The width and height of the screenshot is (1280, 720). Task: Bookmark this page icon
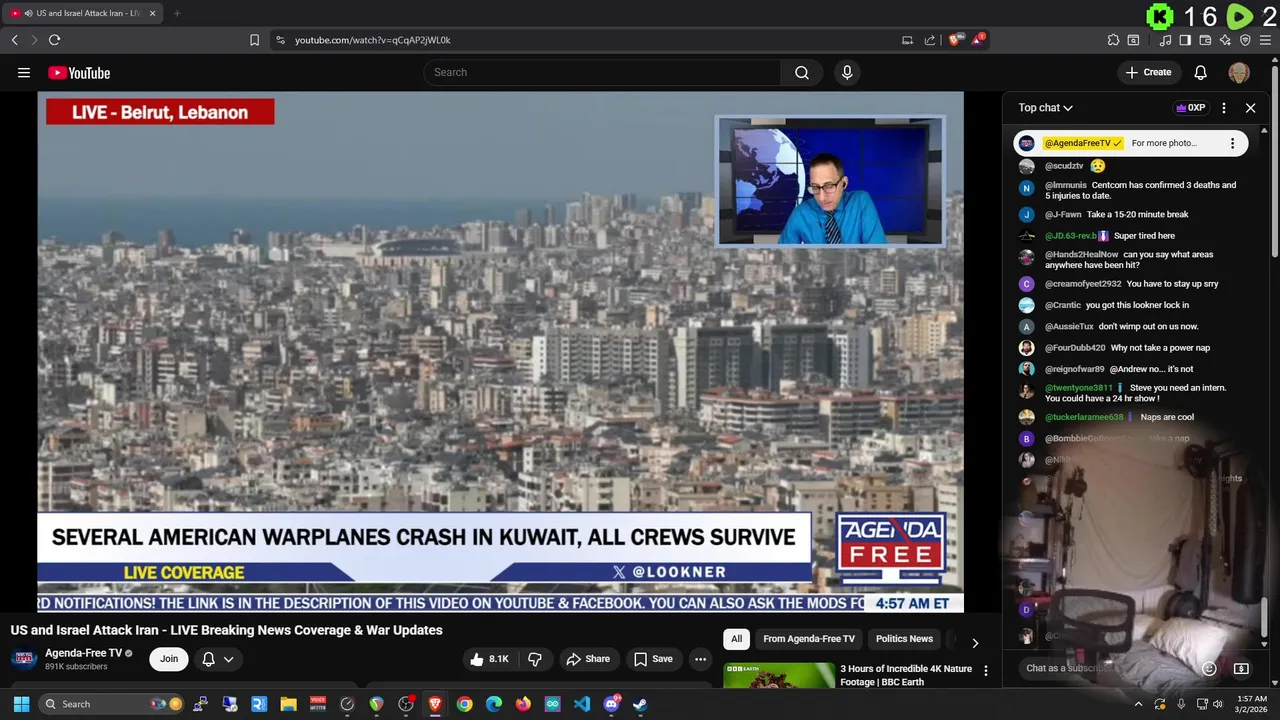(254, 40)
